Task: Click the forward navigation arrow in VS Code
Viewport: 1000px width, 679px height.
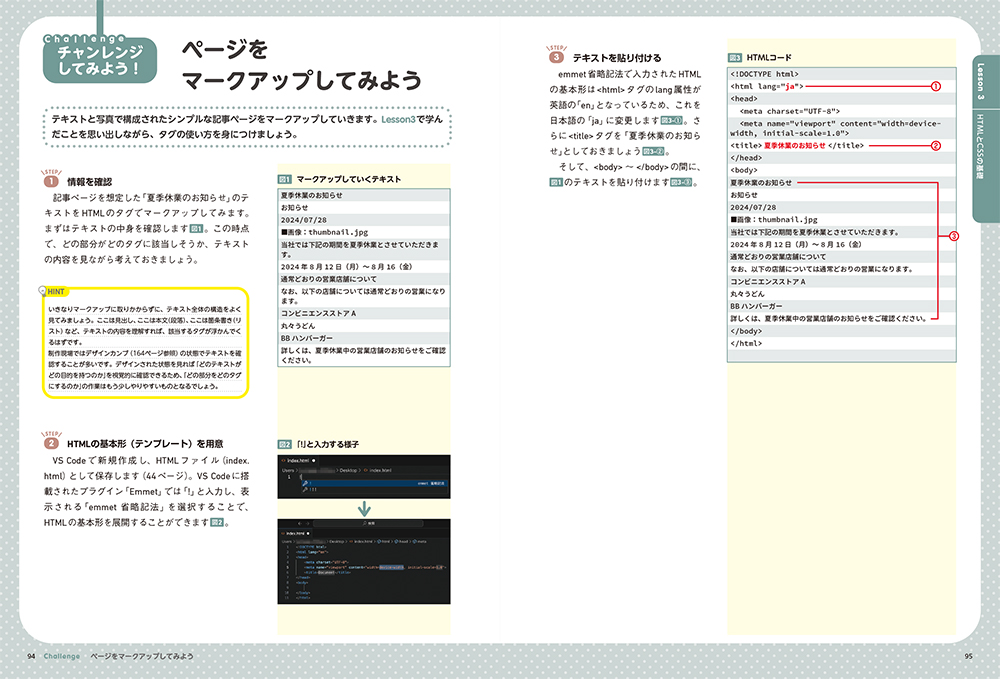Action: click(307, 523)
